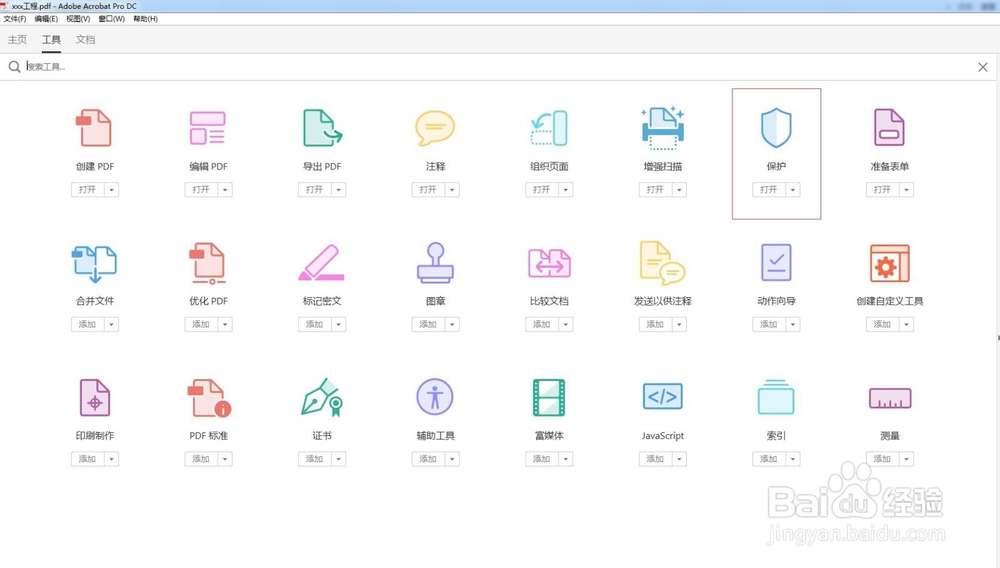Click the magnifier search icon
Screen dimensions: 1000x568
point(14,67)
